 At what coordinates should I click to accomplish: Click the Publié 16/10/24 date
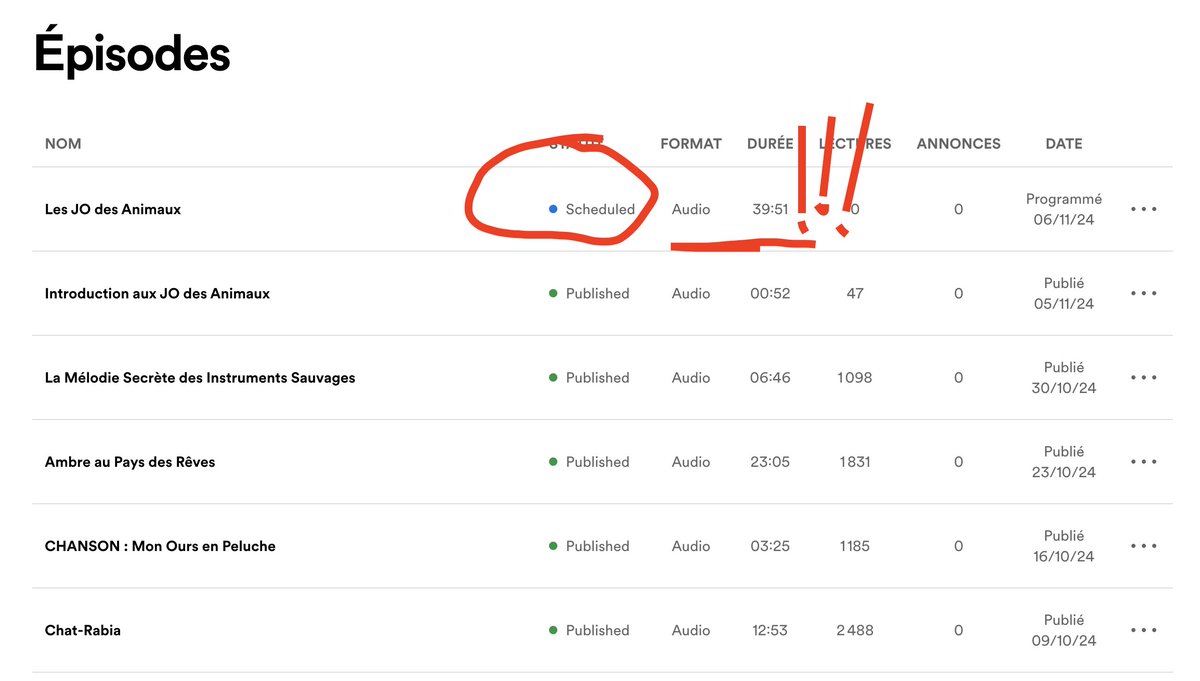[x=1064, y=546]
